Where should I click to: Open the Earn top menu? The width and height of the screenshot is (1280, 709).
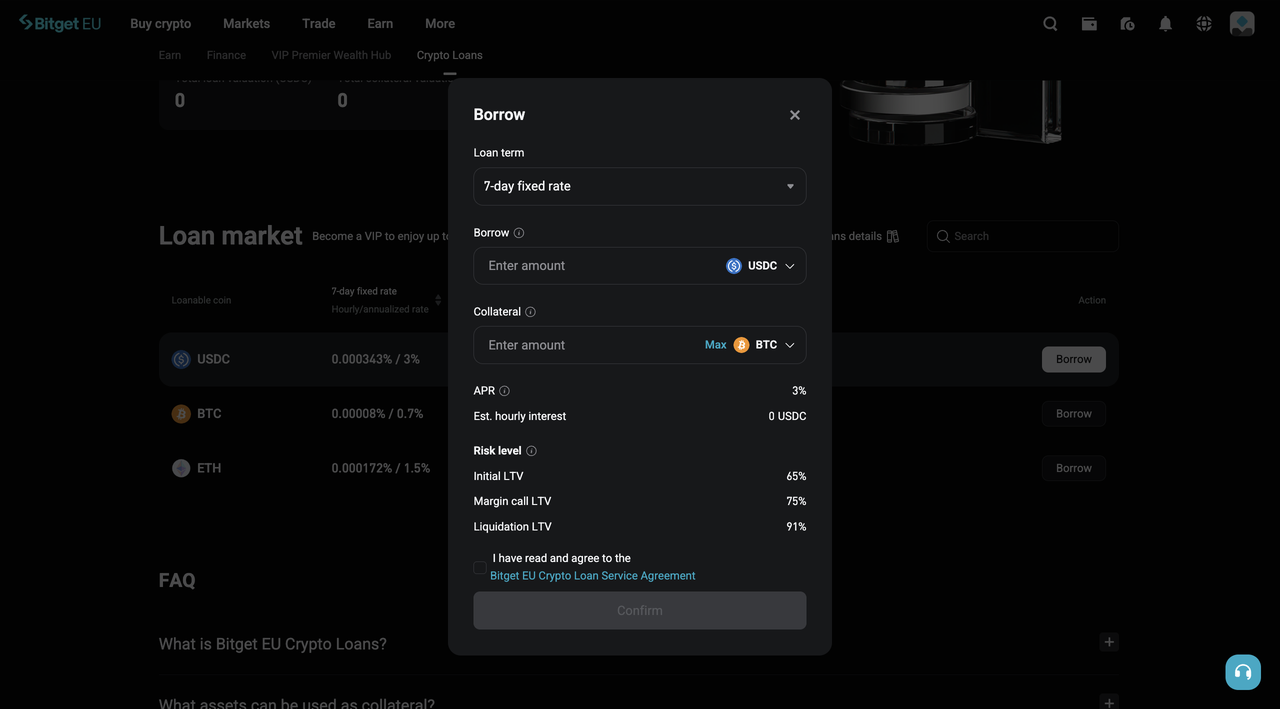click(380, 23)
